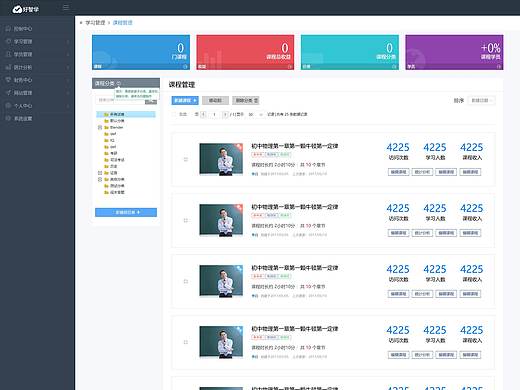Tick the checkbox on the fourth course card
This screenshot has height=390, width=520.
(186, 342)
